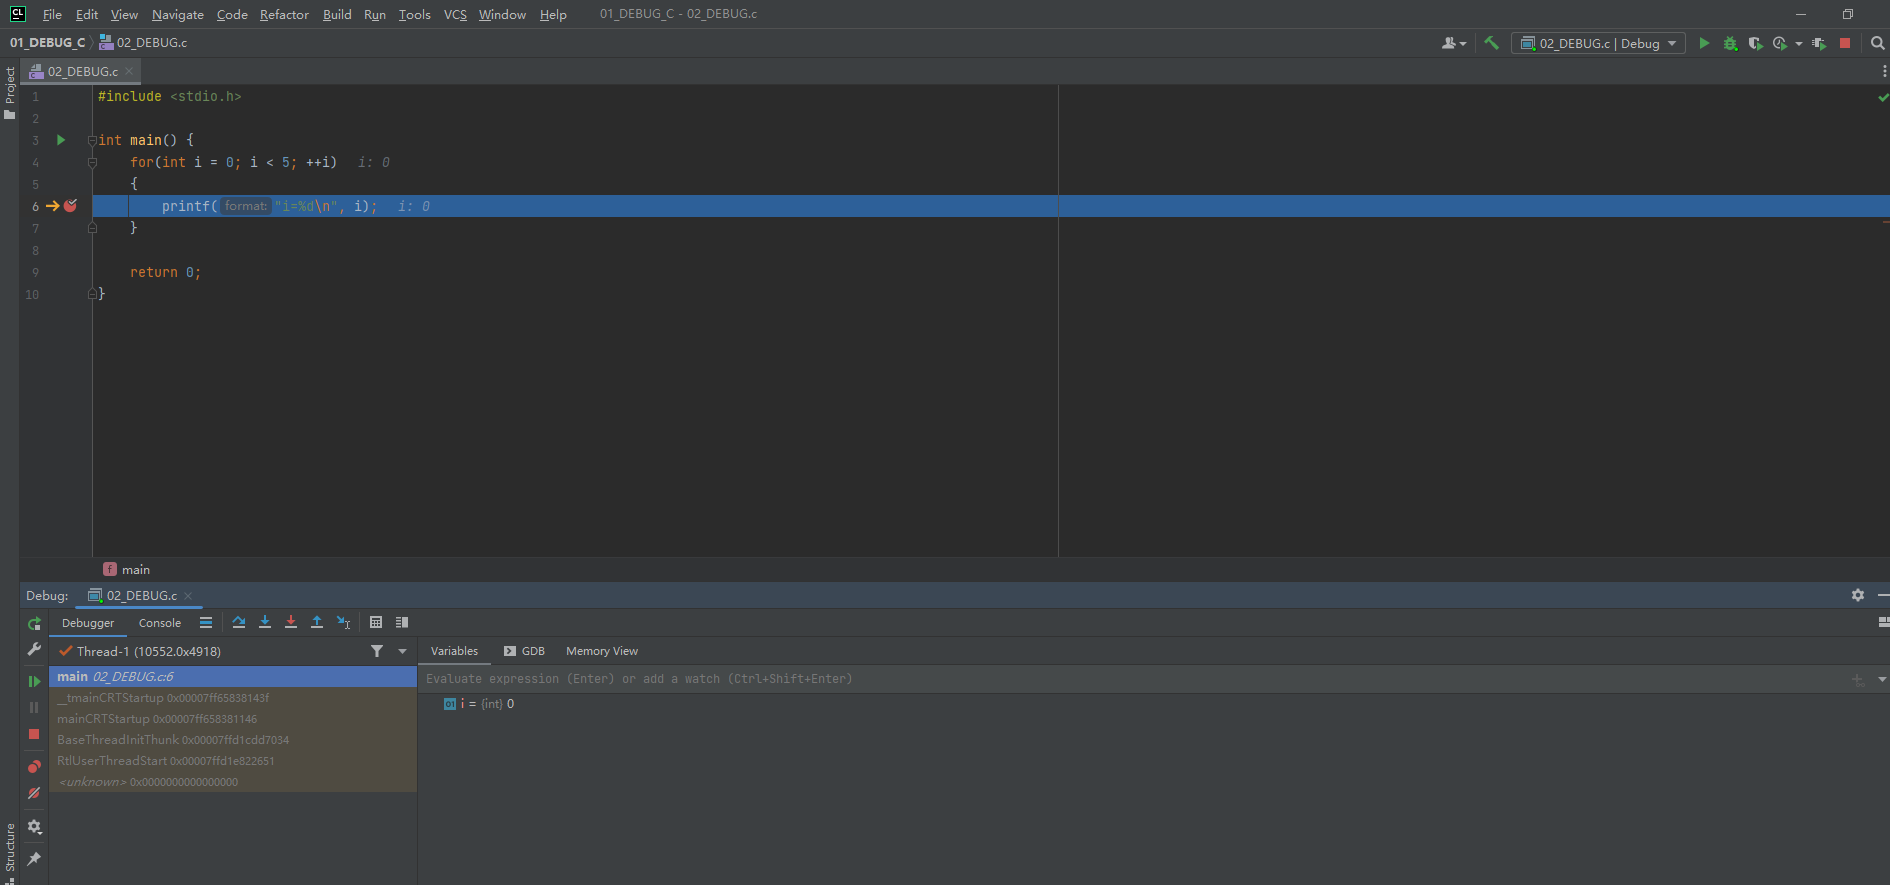Open the Build menu

pyautogui.click(x=337, y=14)
